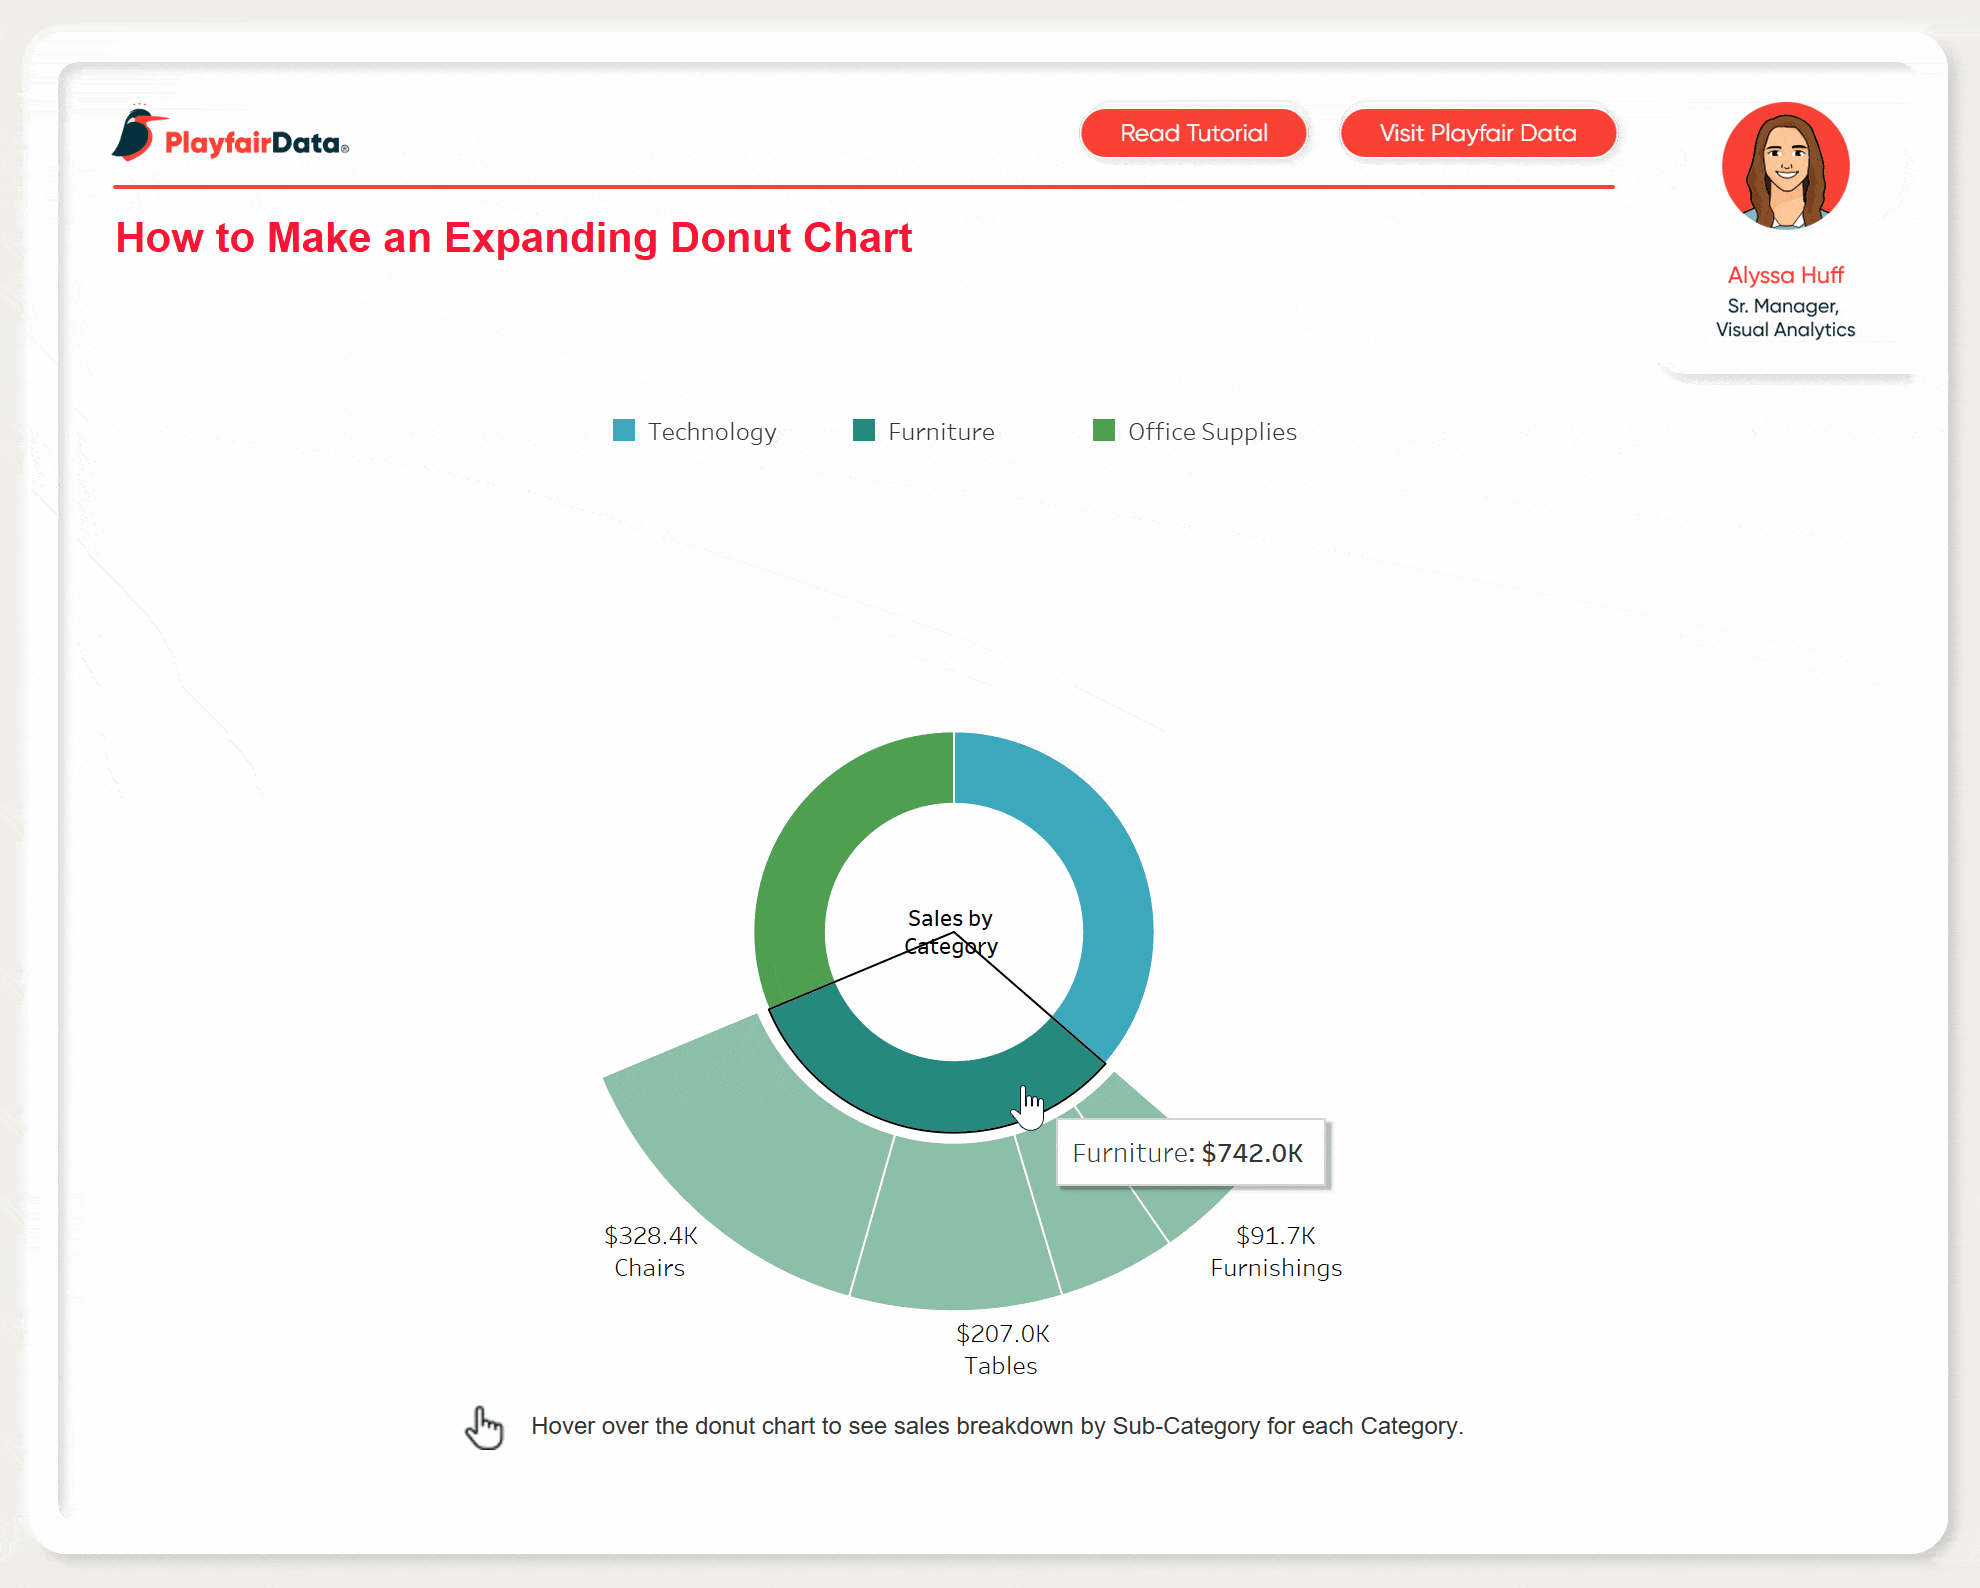Select the Technology legend label
Image resolution: width=1980 pixels, height=1588 pixels.
pos(712,432)
